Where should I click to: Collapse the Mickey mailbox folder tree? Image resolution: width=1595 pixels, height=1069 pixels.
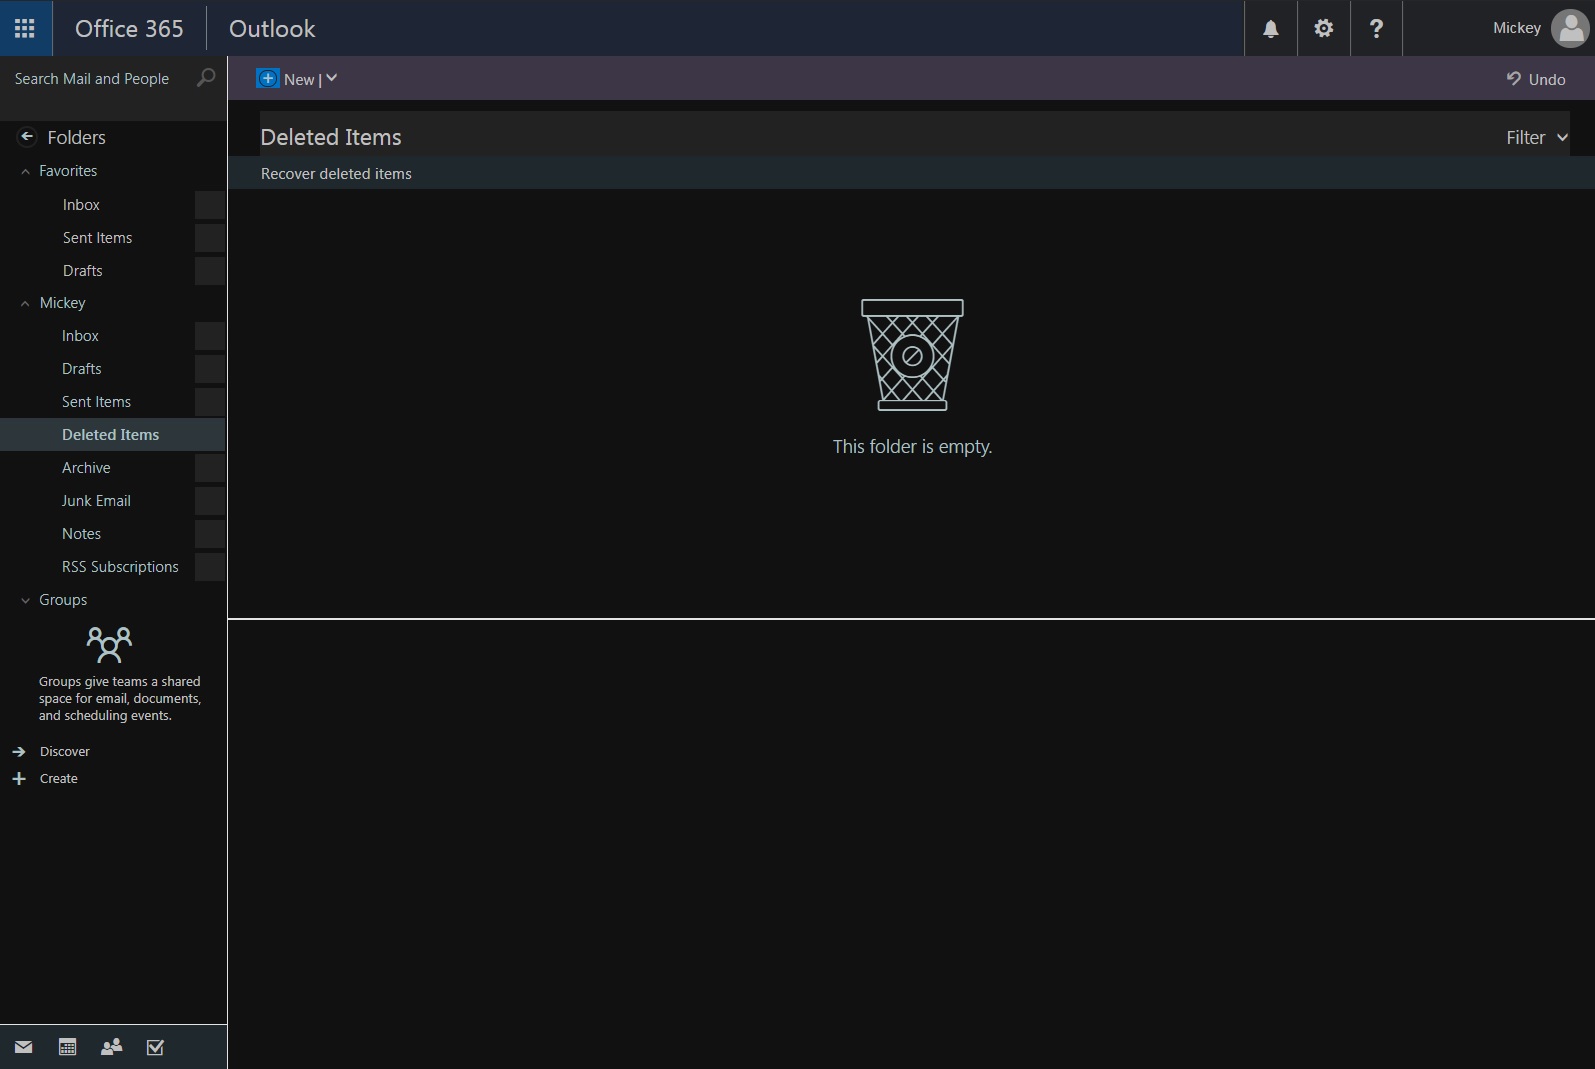tap(25, 303)
